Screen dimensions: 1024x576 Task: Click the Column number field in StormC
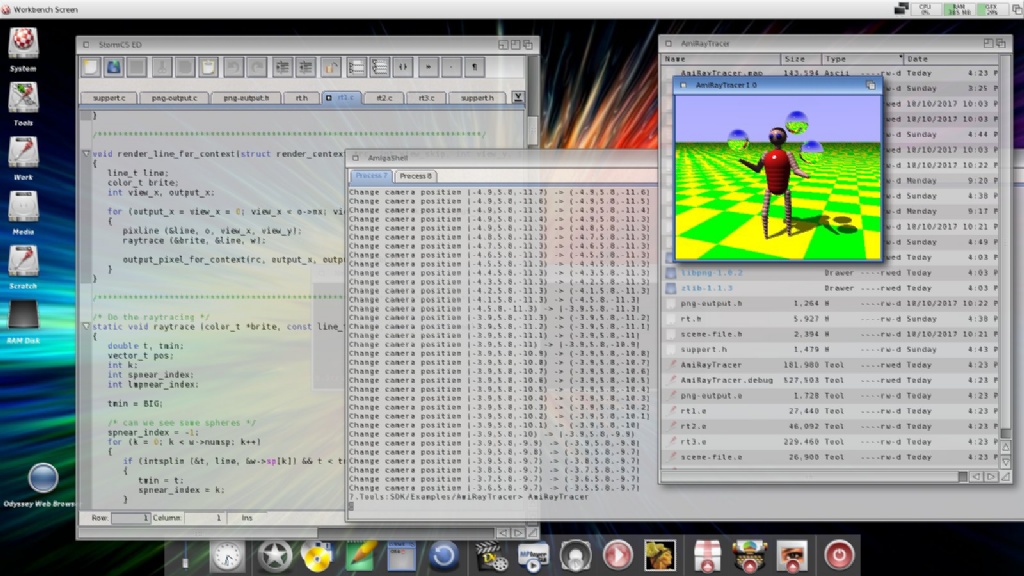coord(204,518)
